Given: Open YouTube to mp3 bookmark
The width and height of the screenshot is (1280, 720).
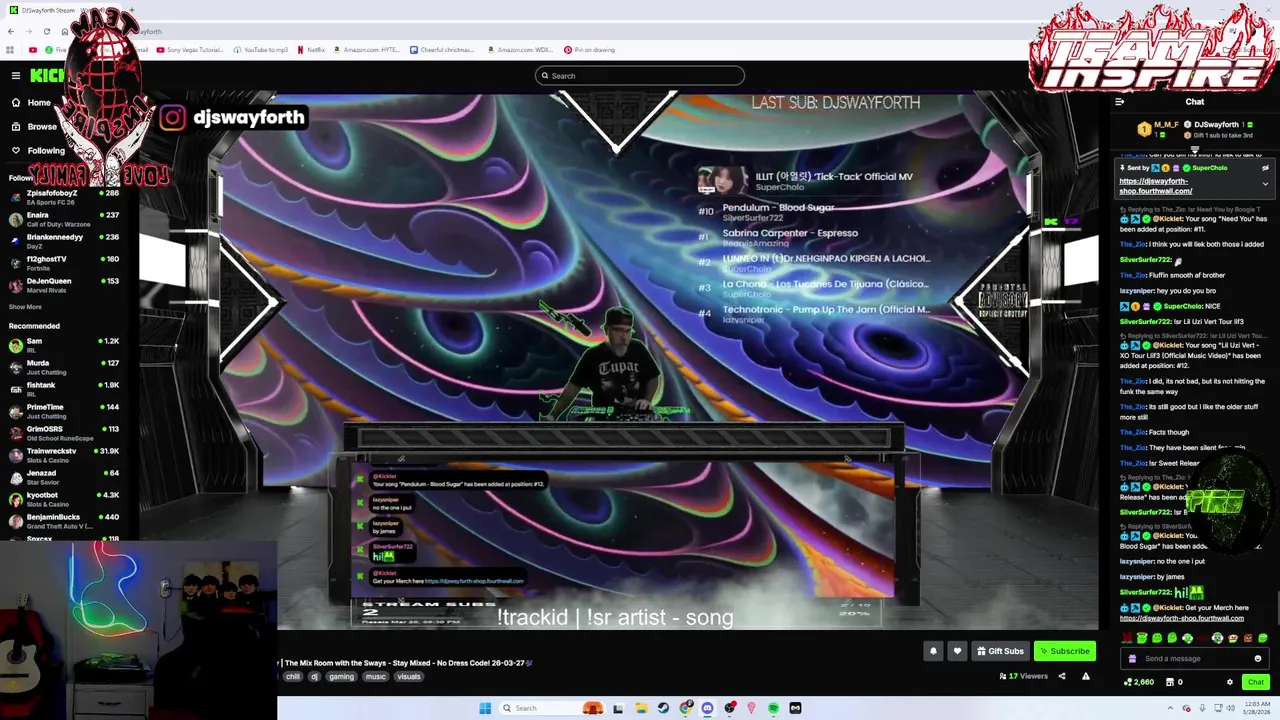Looking at the screenshot, I should (261, 50).
